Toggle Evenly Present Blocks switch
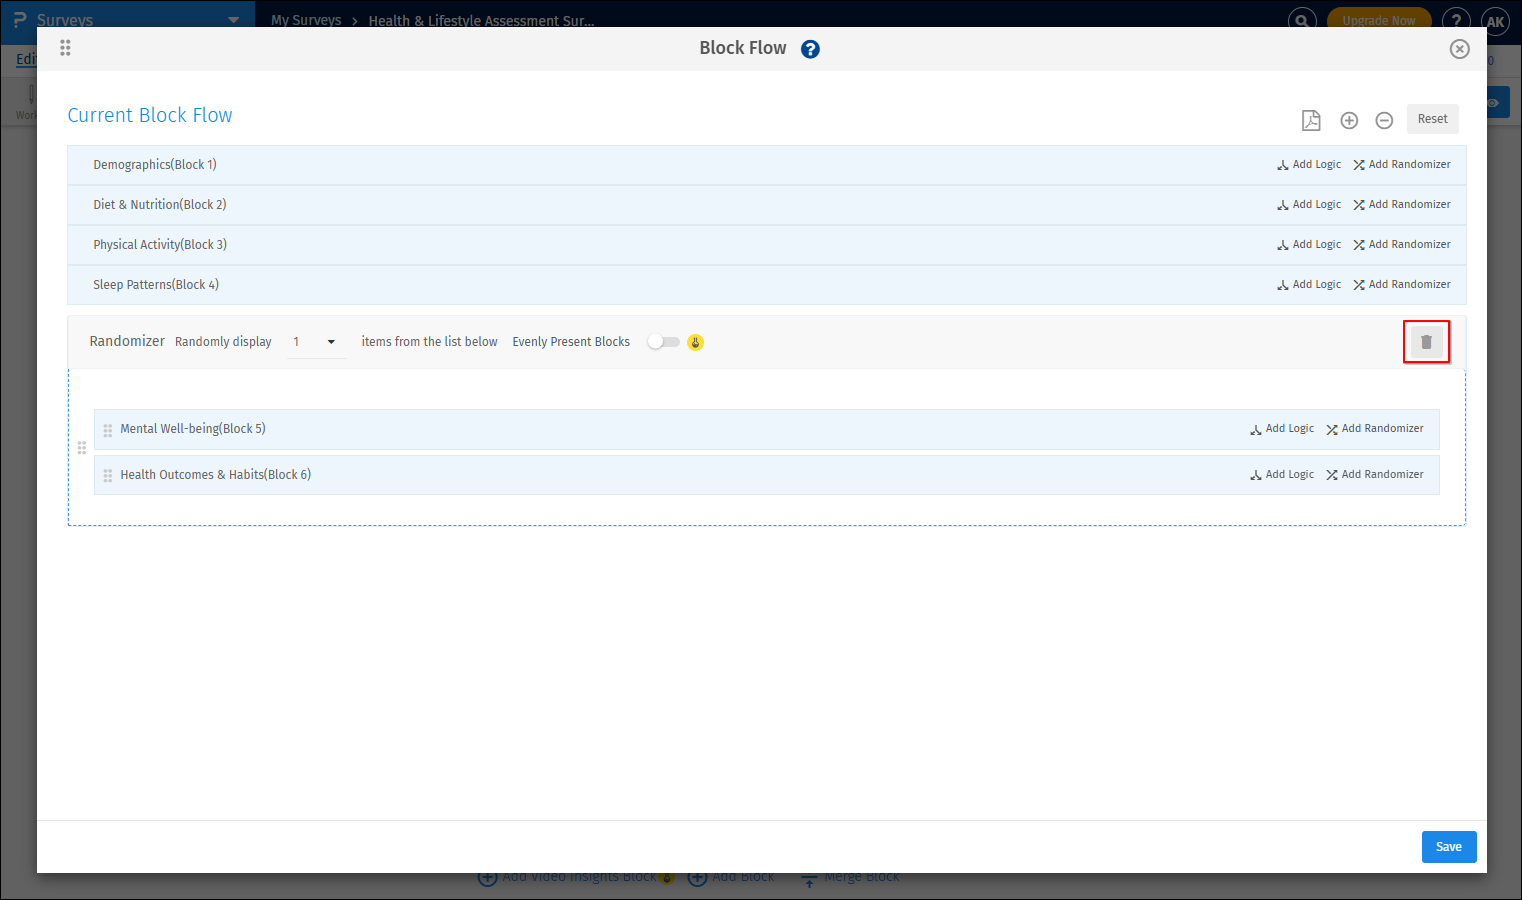The image size is (1522, 900). 663,341
